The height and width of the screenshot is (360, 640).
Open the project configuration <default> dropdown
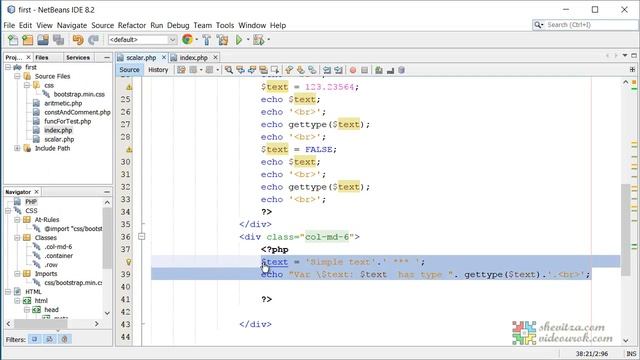click(x=142, y=40)
